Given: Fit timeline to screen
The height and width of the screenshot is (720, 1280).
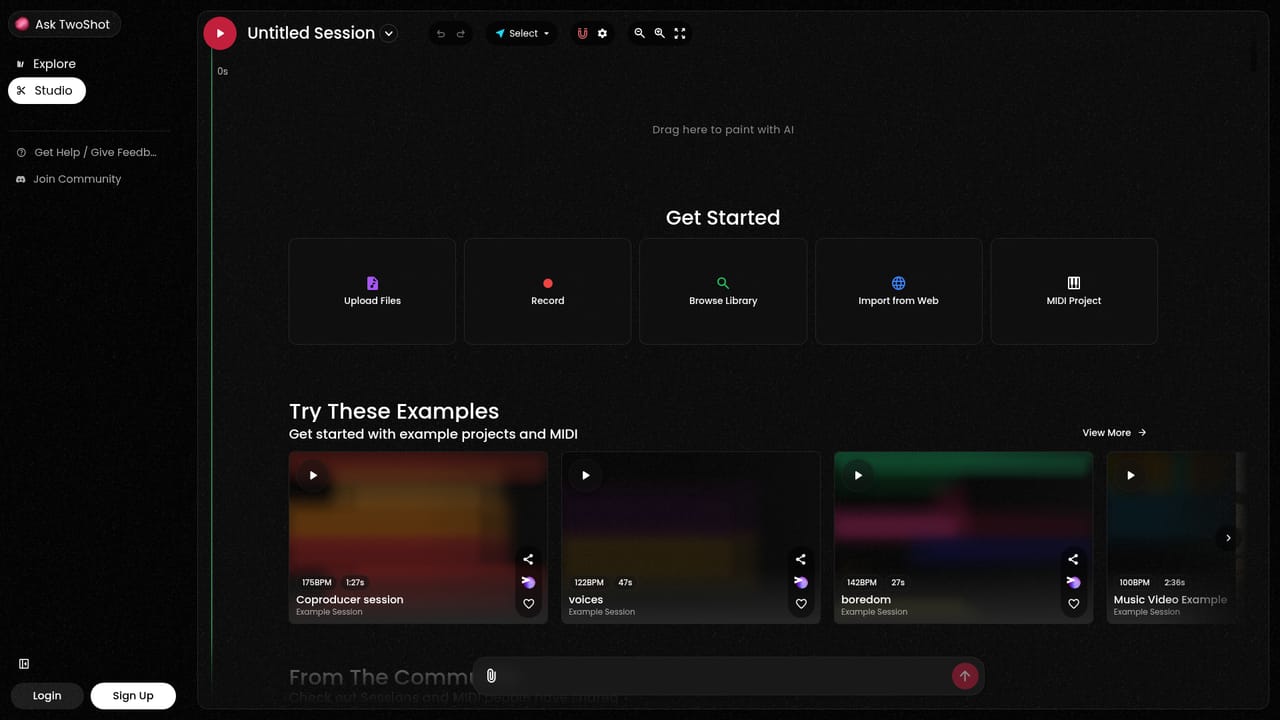Looking at the screenshot, I should click(x=680, y=33).
